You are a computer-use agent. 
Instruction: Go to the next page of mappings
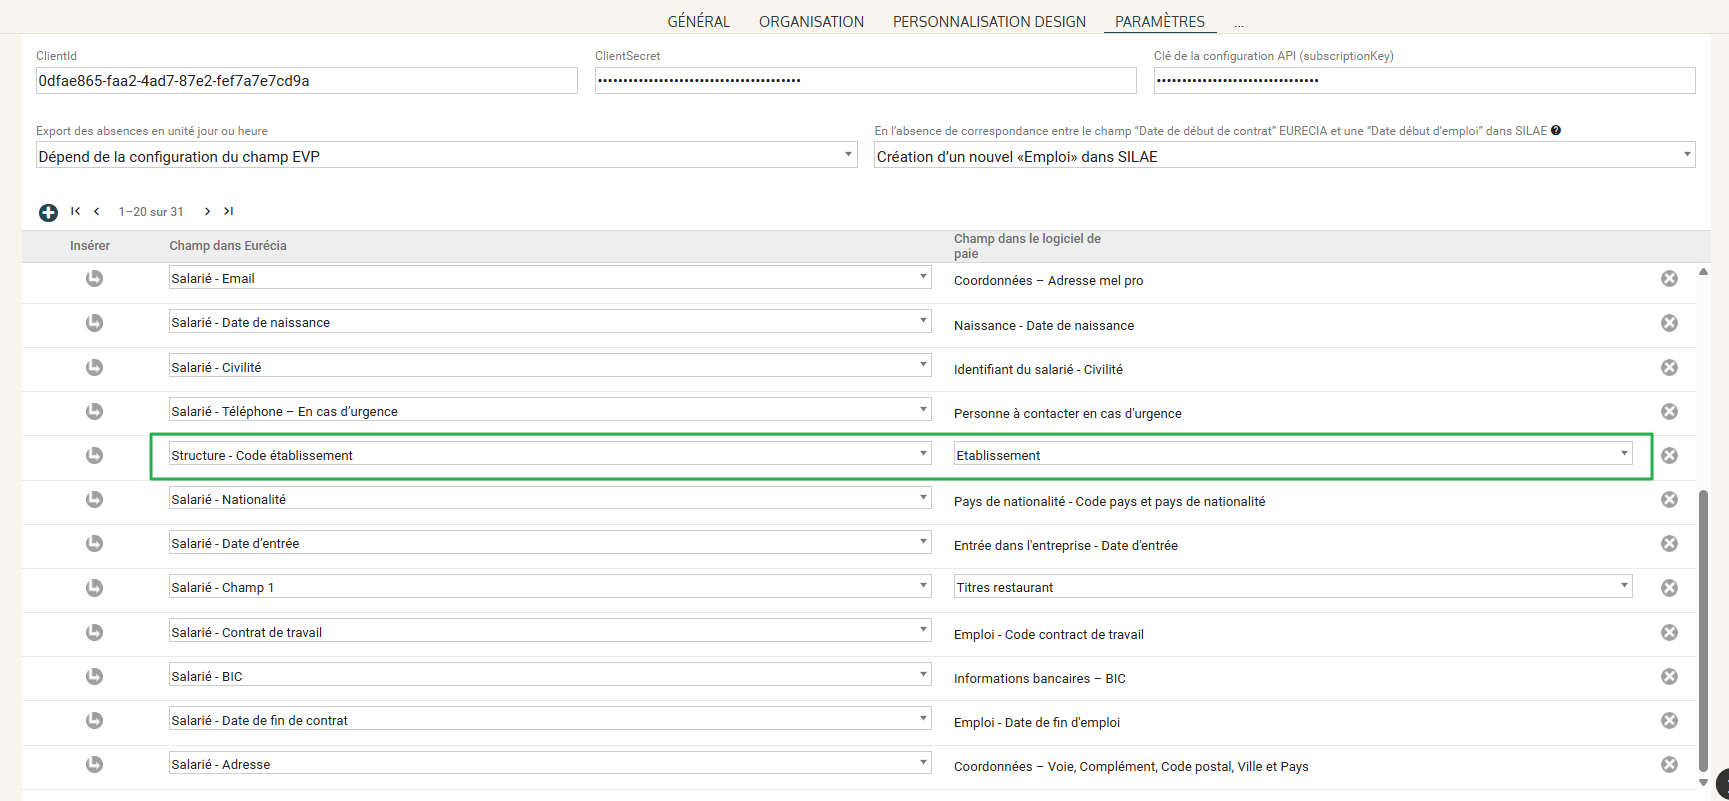pos(207,211)
